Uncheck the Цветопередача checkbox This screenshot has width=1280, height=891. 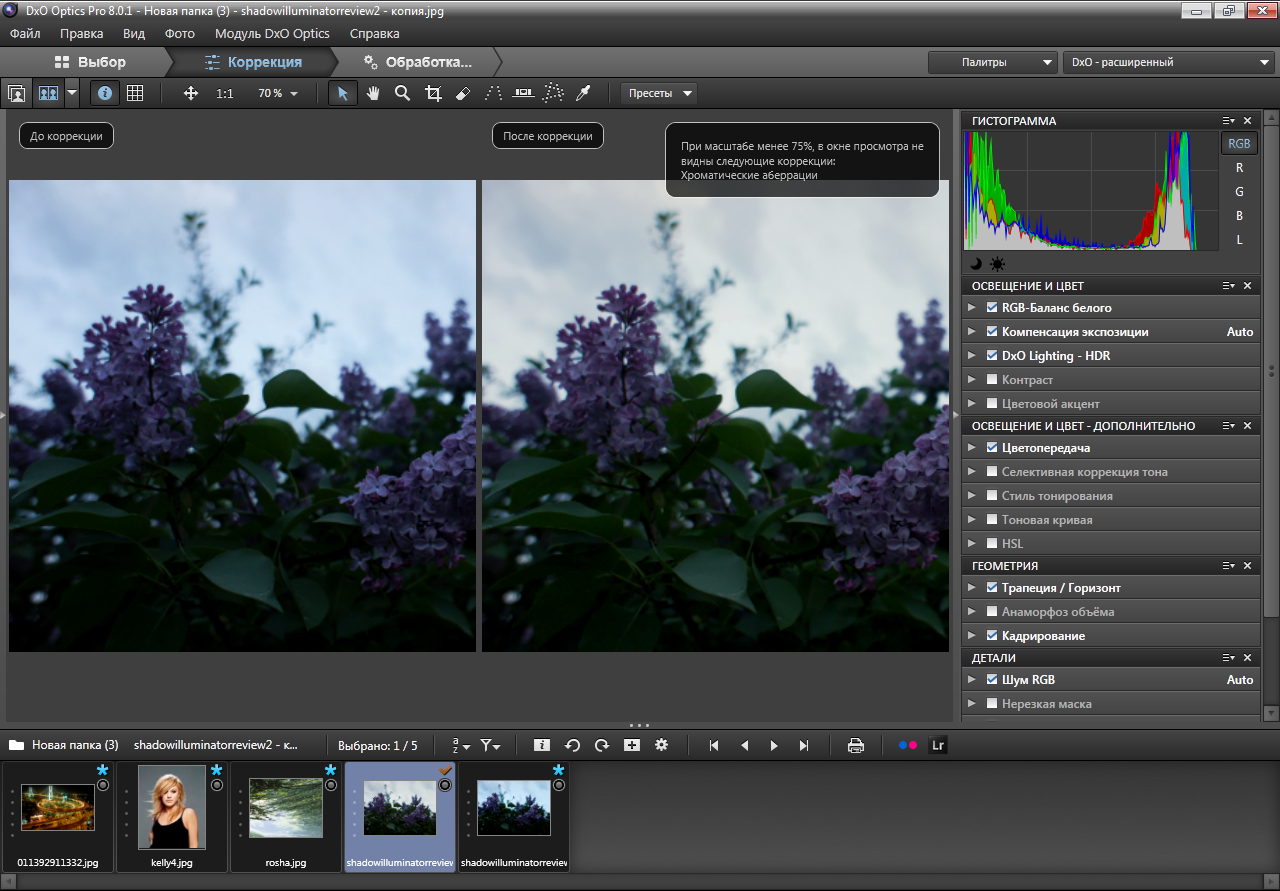coord(992,448)
